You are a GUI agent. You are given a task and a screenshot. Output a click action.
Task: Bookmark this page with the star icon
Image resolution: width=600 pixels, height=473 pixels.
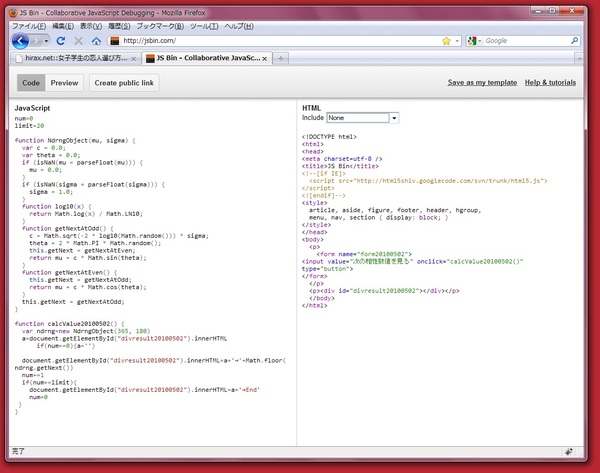click(446, 41)
